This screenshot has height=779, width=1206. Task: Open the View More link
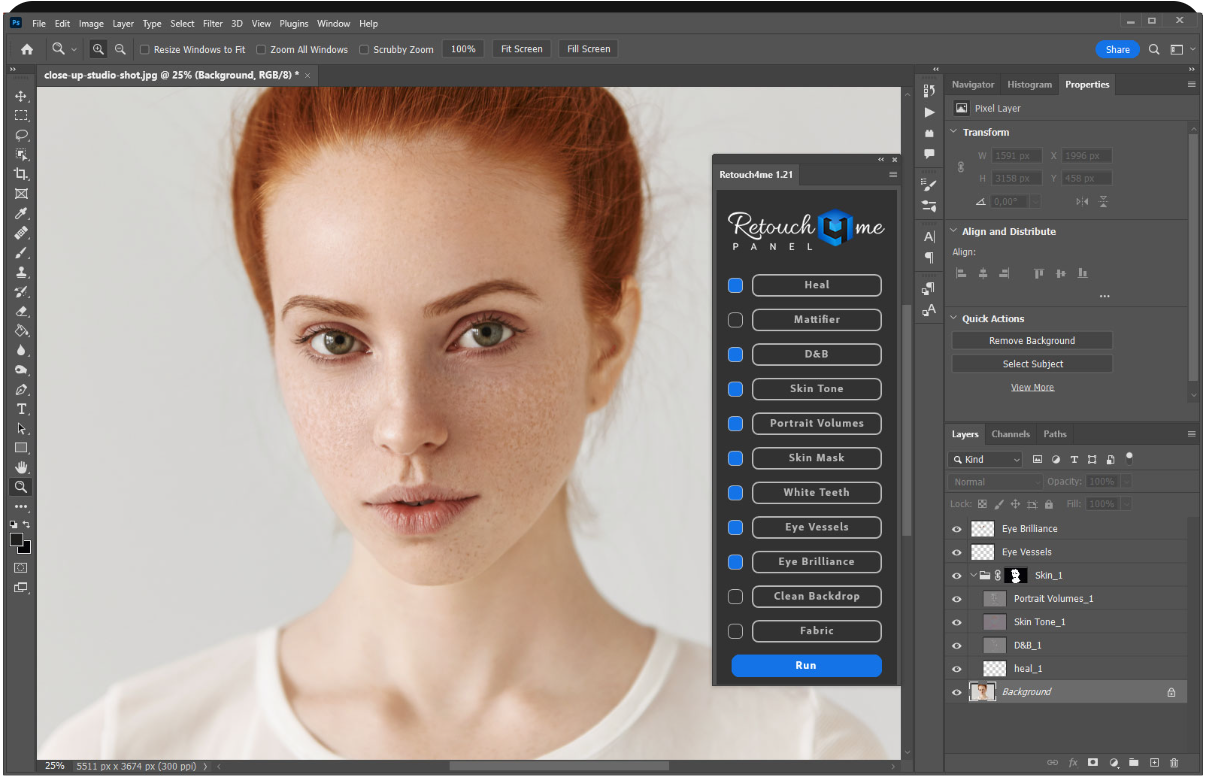coord(1032,388)
